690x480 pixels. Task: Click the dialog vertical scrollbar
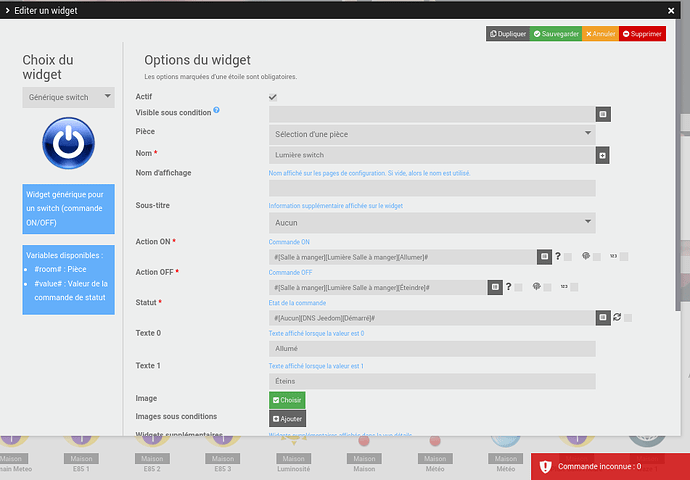click(678, 166)
